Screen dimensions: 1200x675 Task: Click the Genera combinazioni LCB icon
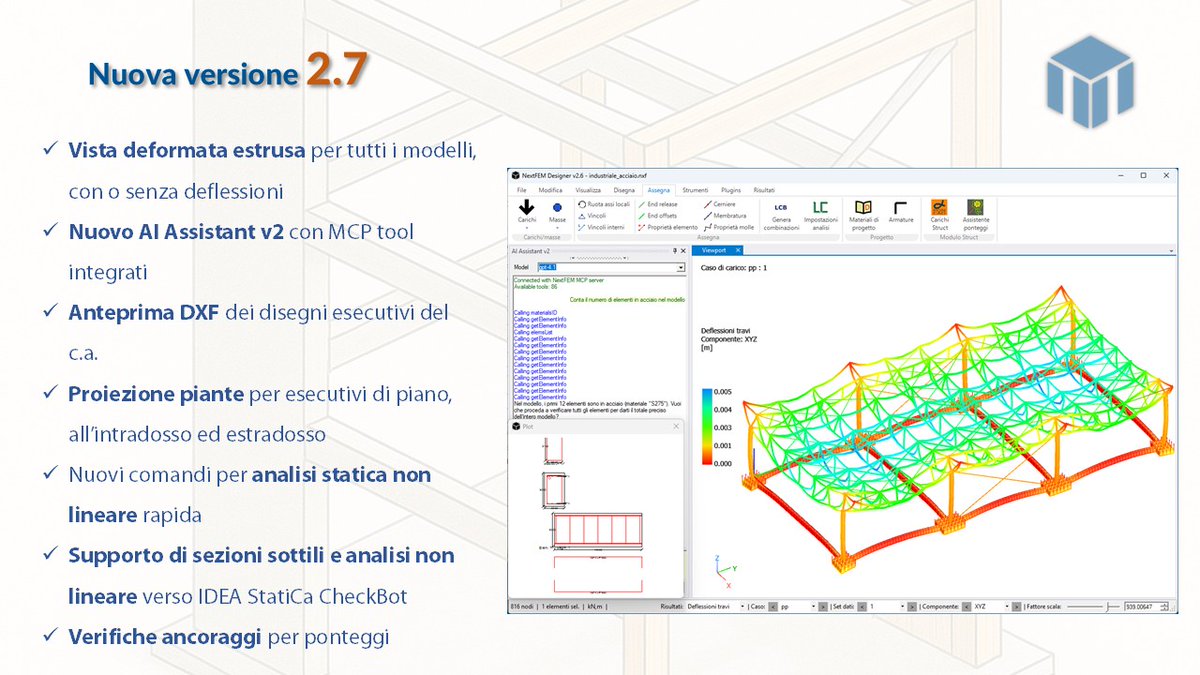pyautogui.click(x=781, y=207)
